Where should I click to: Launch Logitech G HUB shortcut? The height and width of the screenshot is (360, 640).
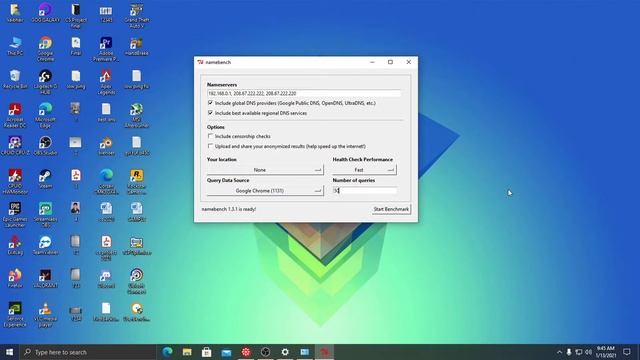click(x=45, y=82)
